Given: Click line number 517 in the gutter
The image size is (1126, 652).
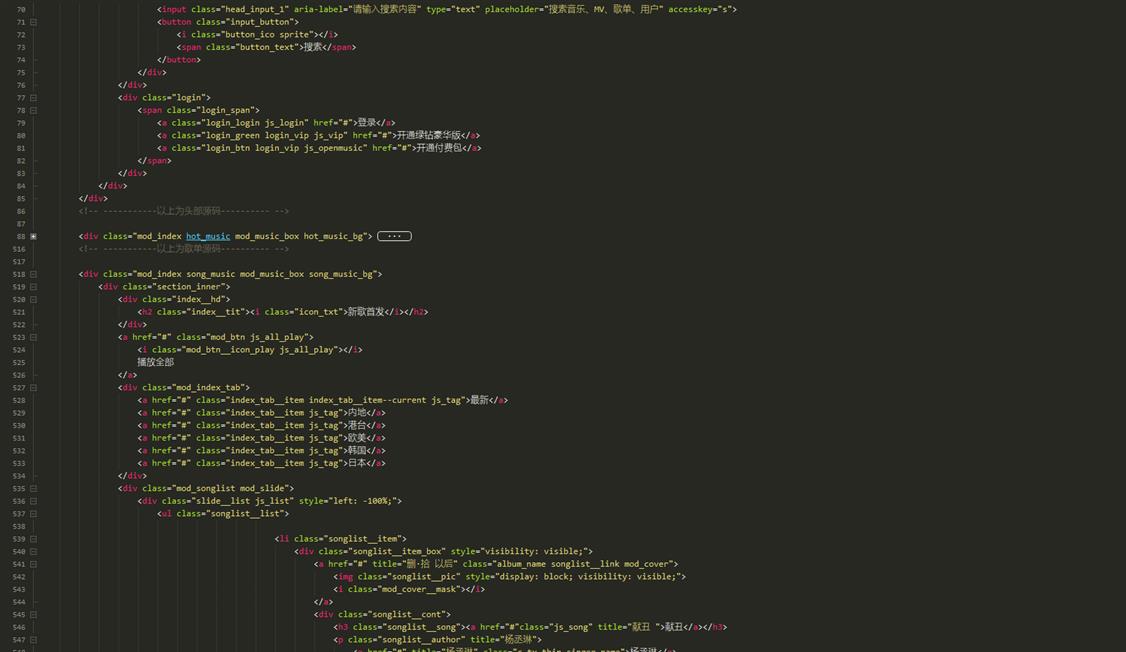Looking at the screenshot, I should (x=19, y=261).
